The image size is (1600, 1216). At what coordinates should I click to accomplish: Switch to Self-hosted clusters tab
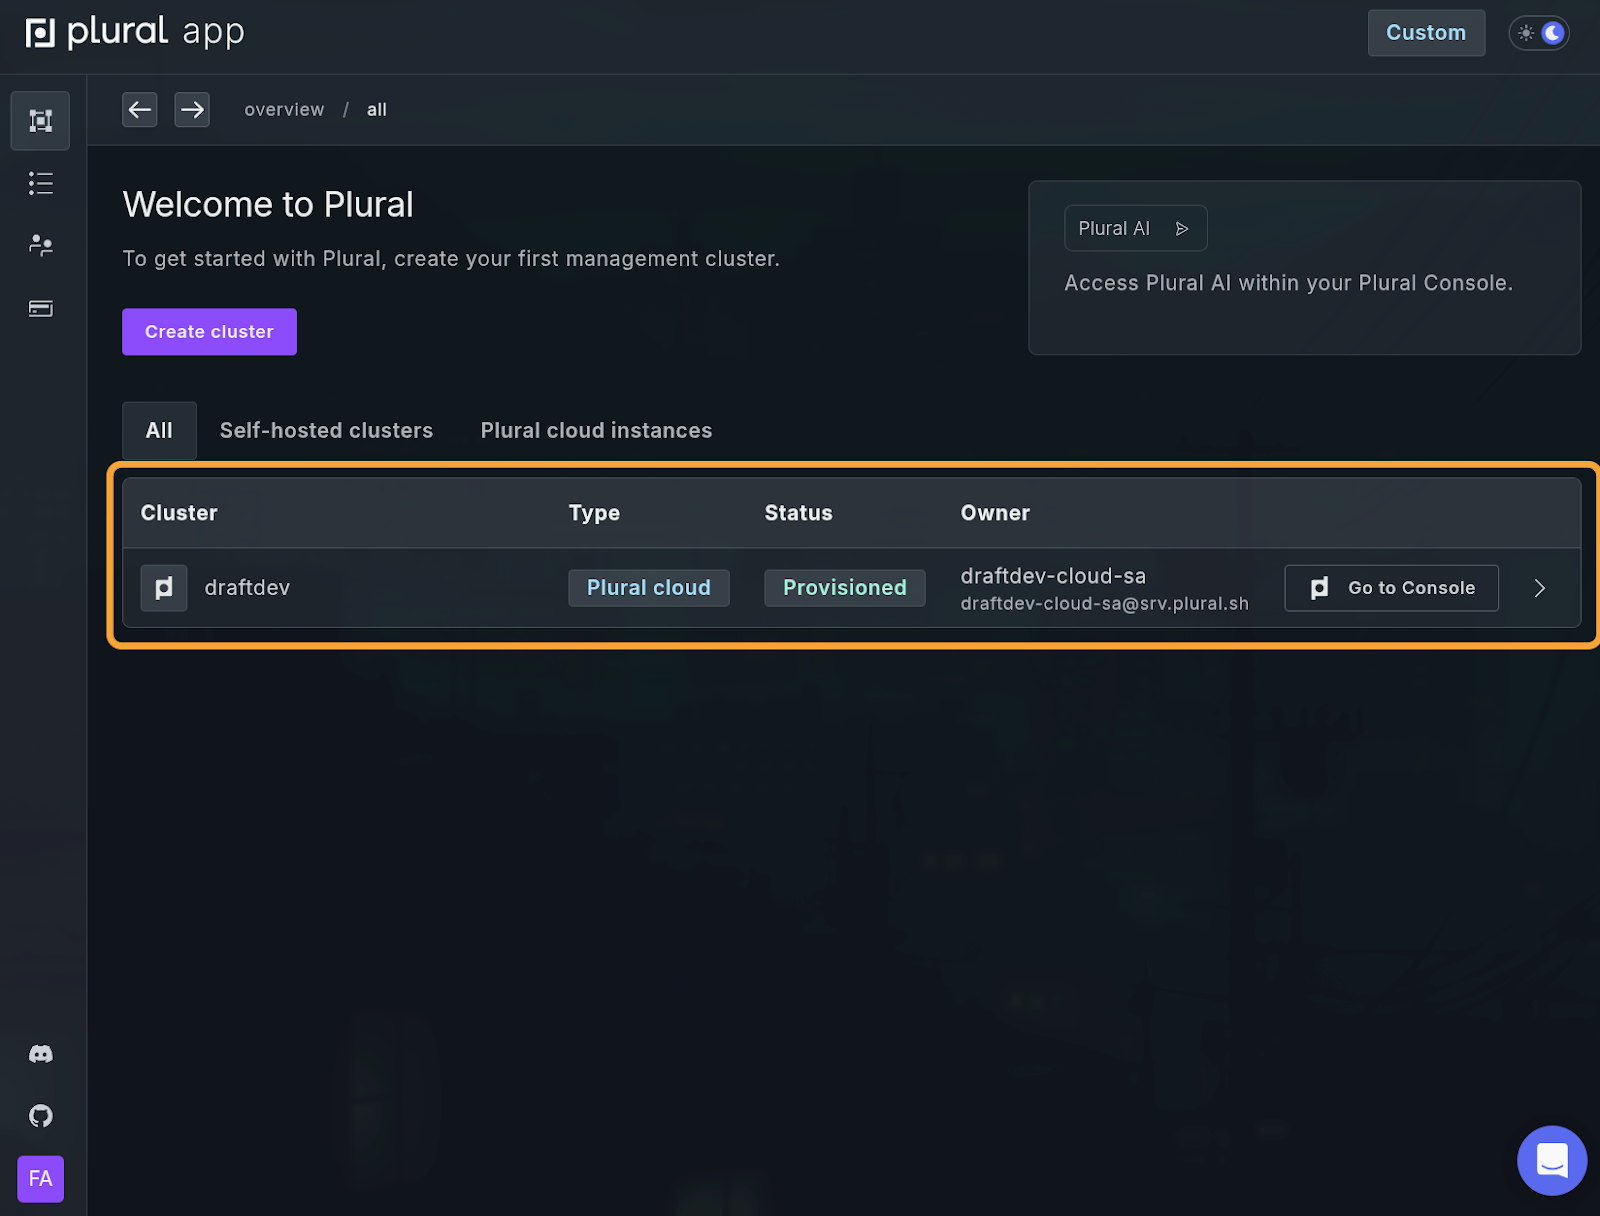pyautogui.click(x=326, y=431)
